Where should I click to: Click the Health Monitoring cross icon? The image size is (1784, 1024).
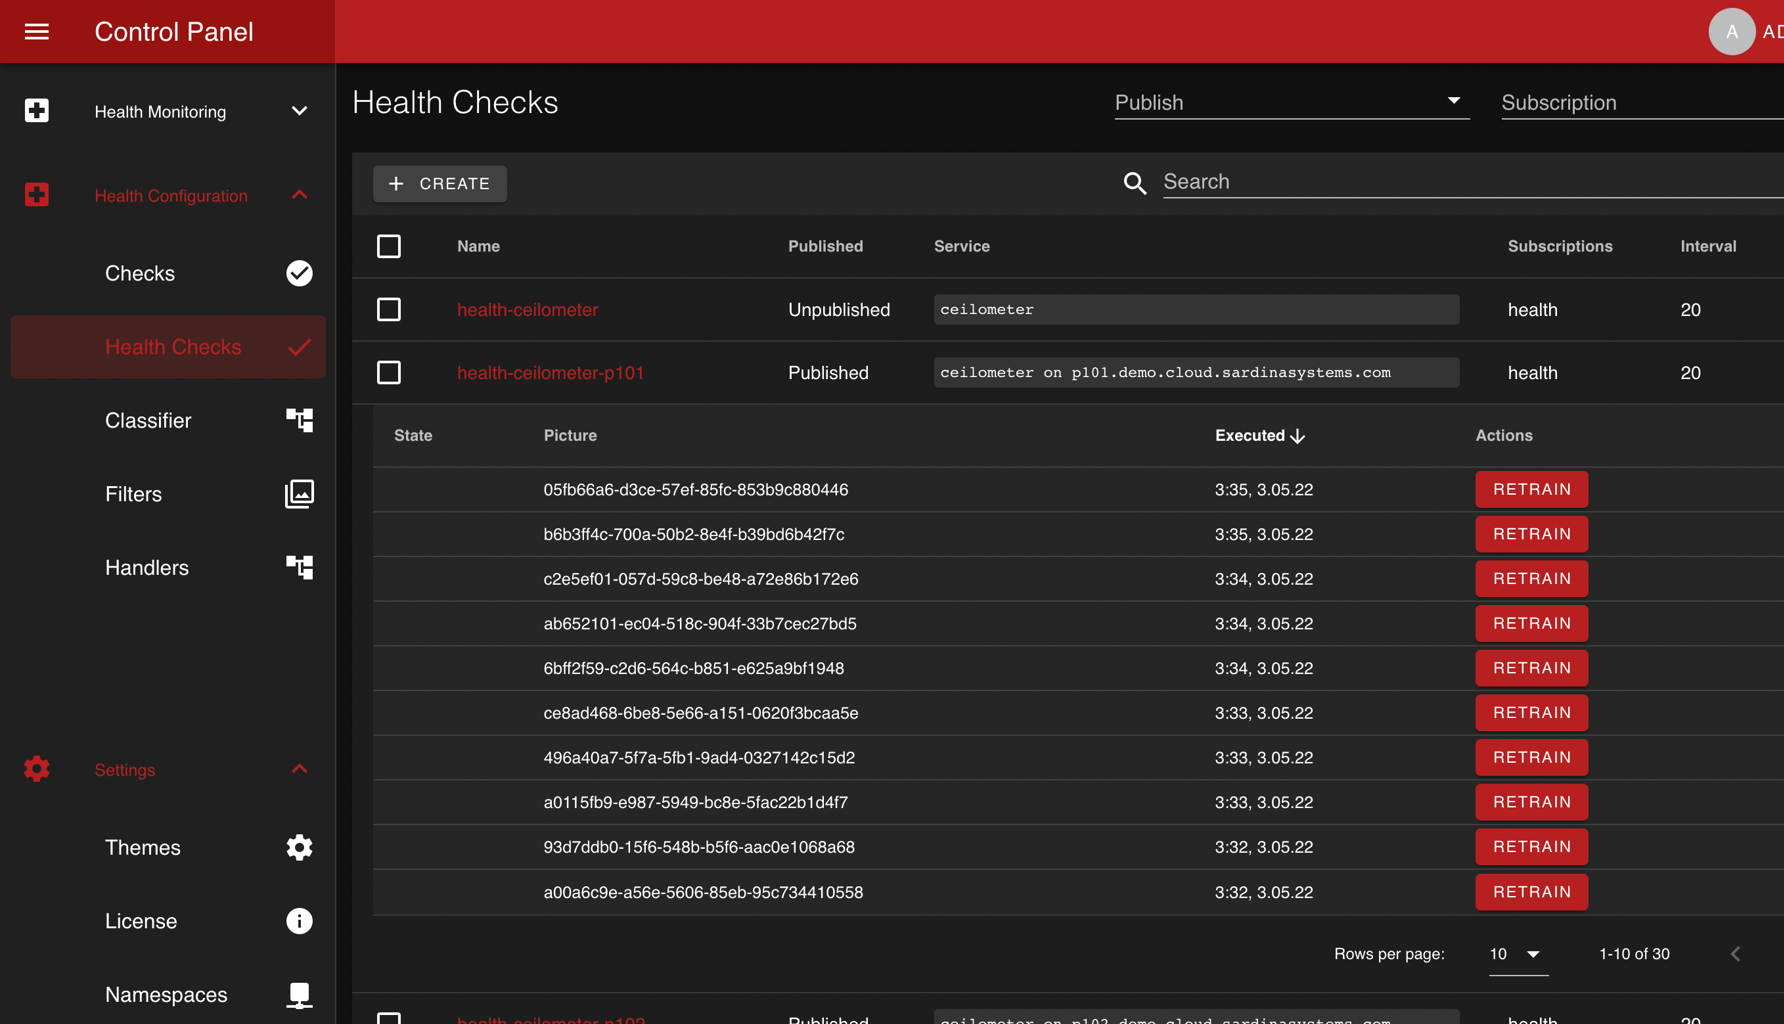pyautogui.click(x=37, y=111)
